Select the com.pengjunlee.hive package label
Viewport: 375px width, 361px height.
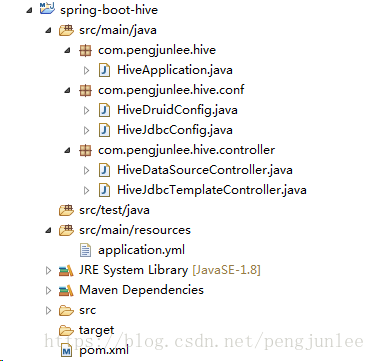pos(157,50)
